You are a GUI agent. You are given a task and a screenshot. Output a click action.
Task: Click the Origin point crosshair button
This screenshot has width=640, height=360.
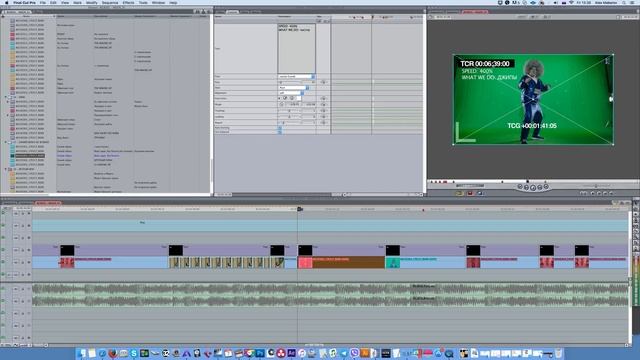pyautogui.click(x=282, y=104)
